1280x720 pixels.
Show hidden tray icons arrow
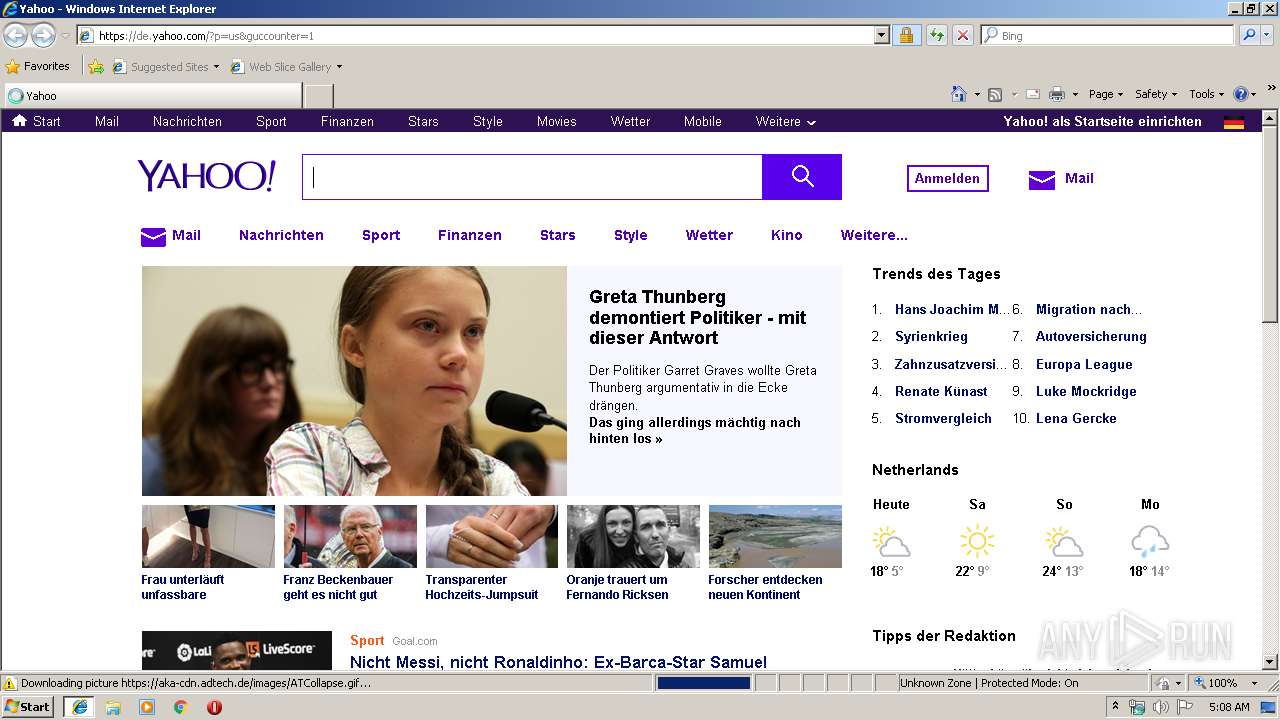[x=1115, y=707]
